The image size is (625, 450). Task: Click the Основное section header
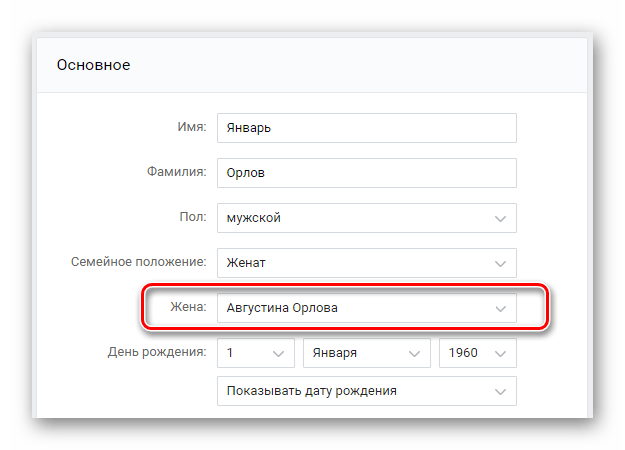coord(93,65)
